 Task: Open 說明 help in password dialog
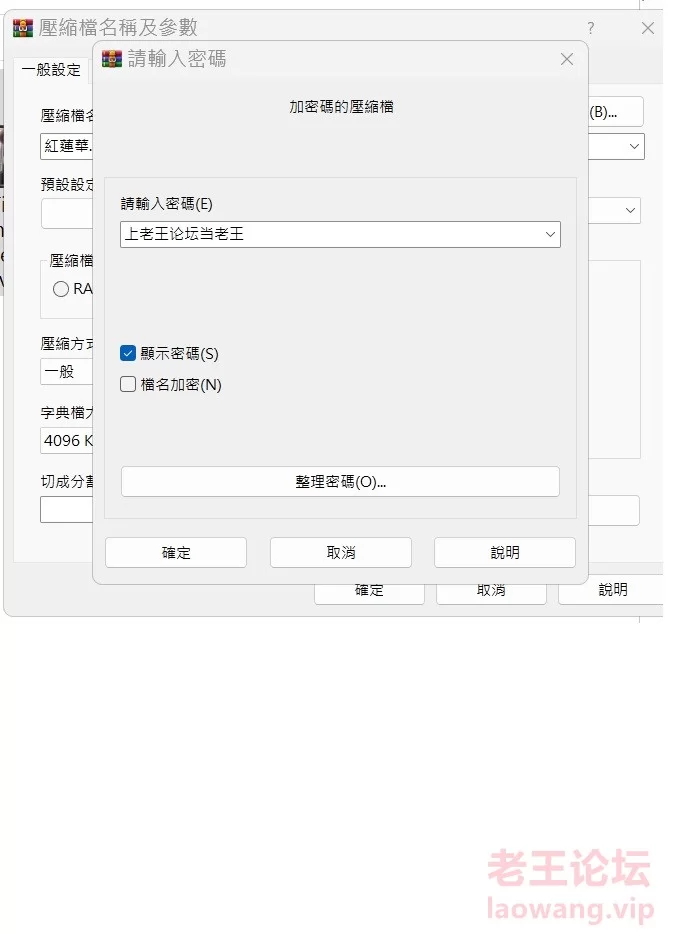click(505, 552)
